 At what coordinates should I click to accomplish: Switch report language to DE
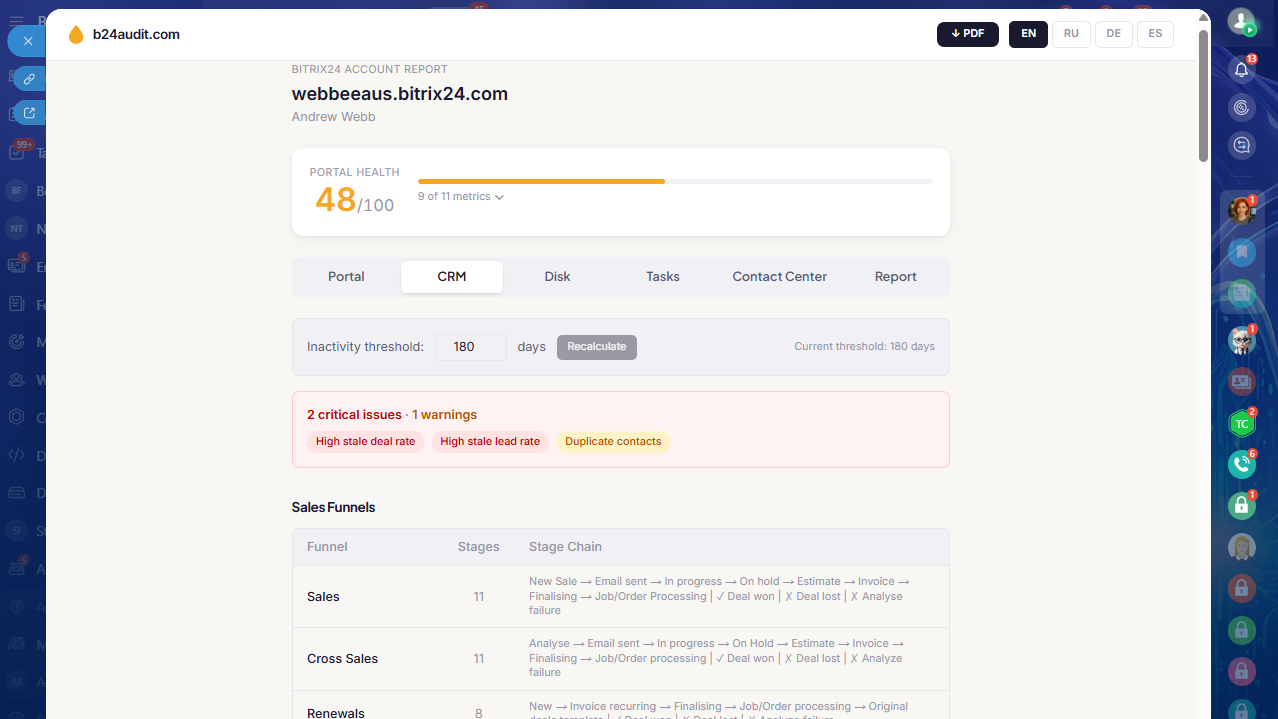1113,34
